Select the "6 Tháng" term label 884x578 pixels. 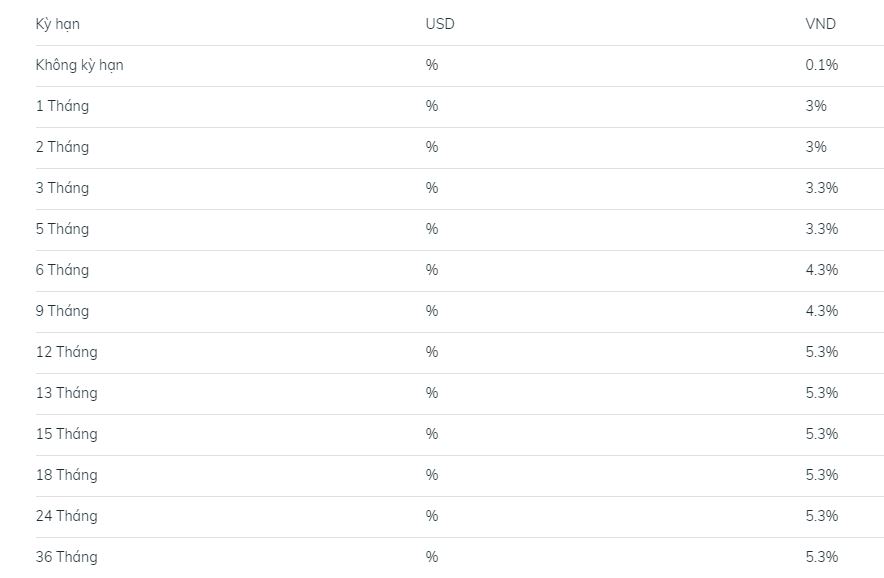tap(62, 270)
